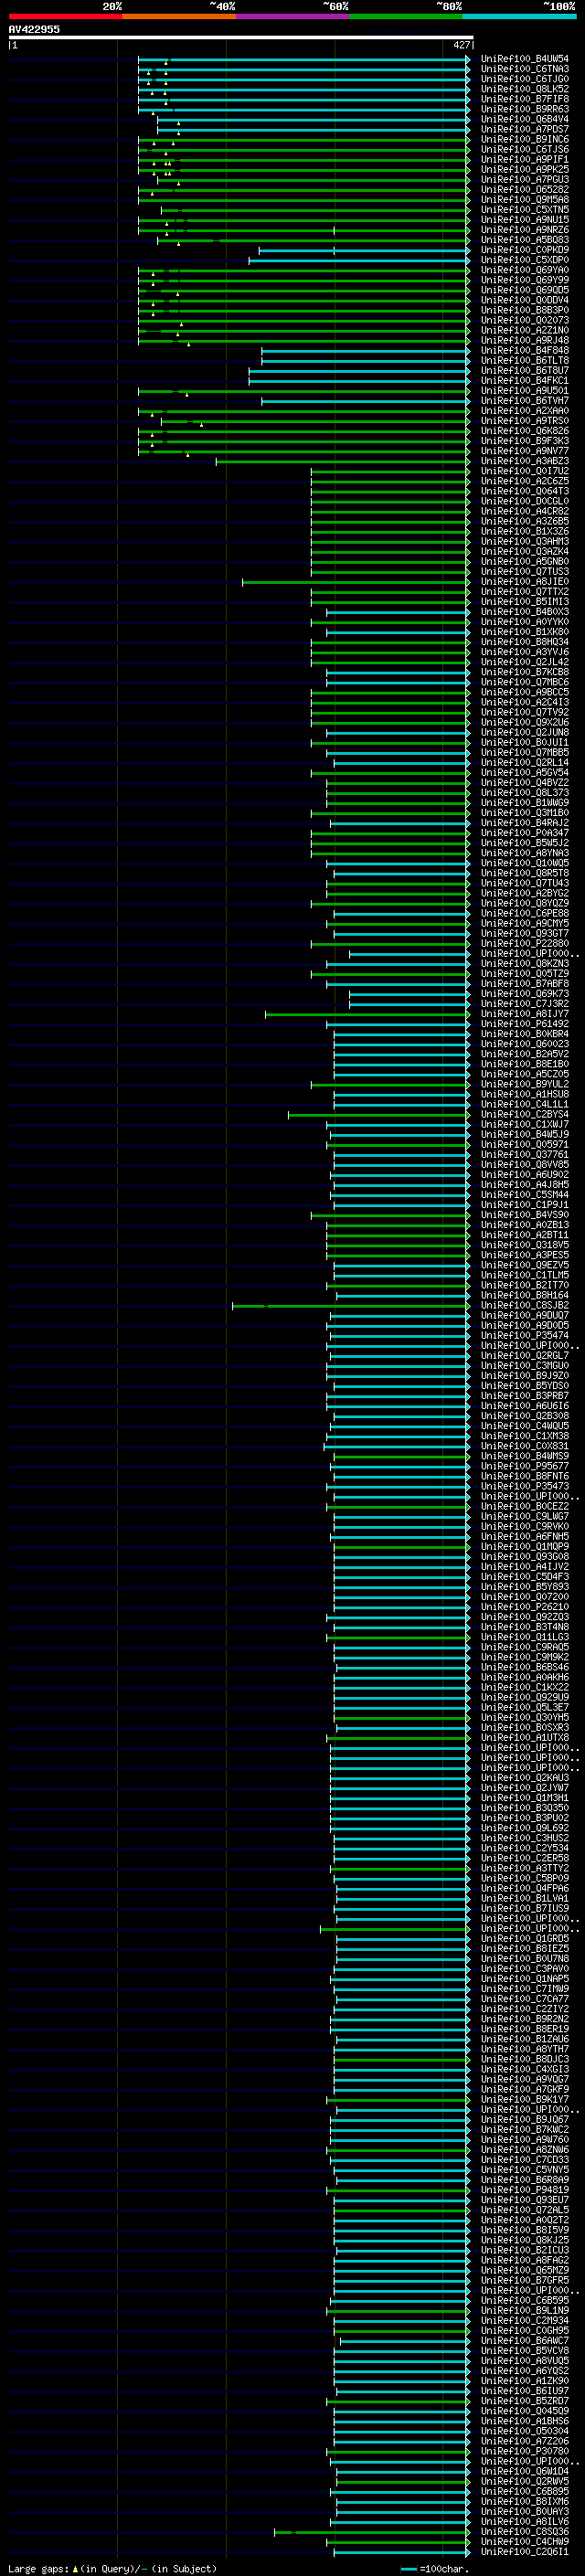The height and width of the screenshot is (2576, 585).
Task: Select the UniRef100_O50304 label
Action: pos(525,2430)
